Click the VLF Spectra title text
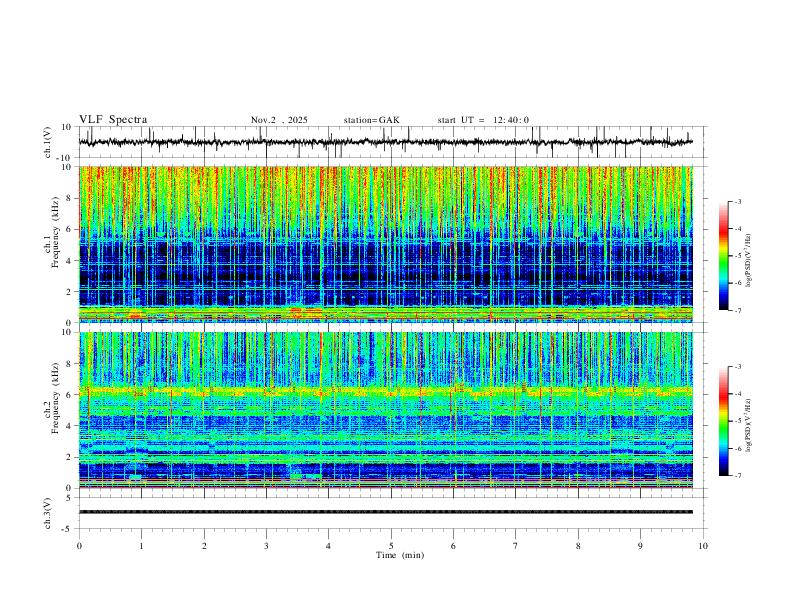The height and width of the screenshot is (612, 792). click(113, 120)
